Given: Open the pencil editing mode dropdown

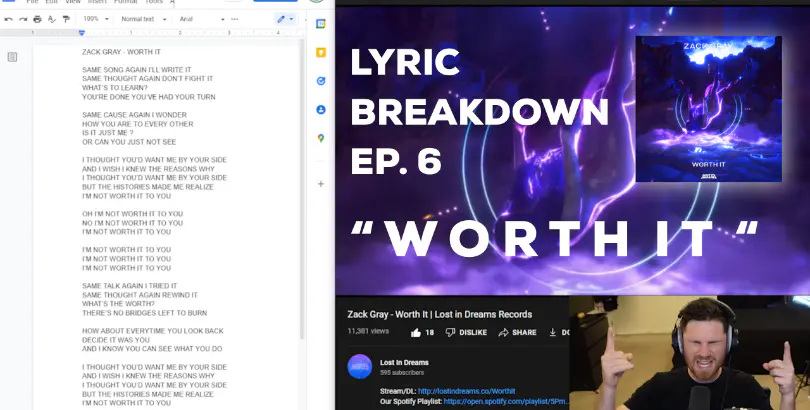Looking at the screenshot, I should 285,19.
